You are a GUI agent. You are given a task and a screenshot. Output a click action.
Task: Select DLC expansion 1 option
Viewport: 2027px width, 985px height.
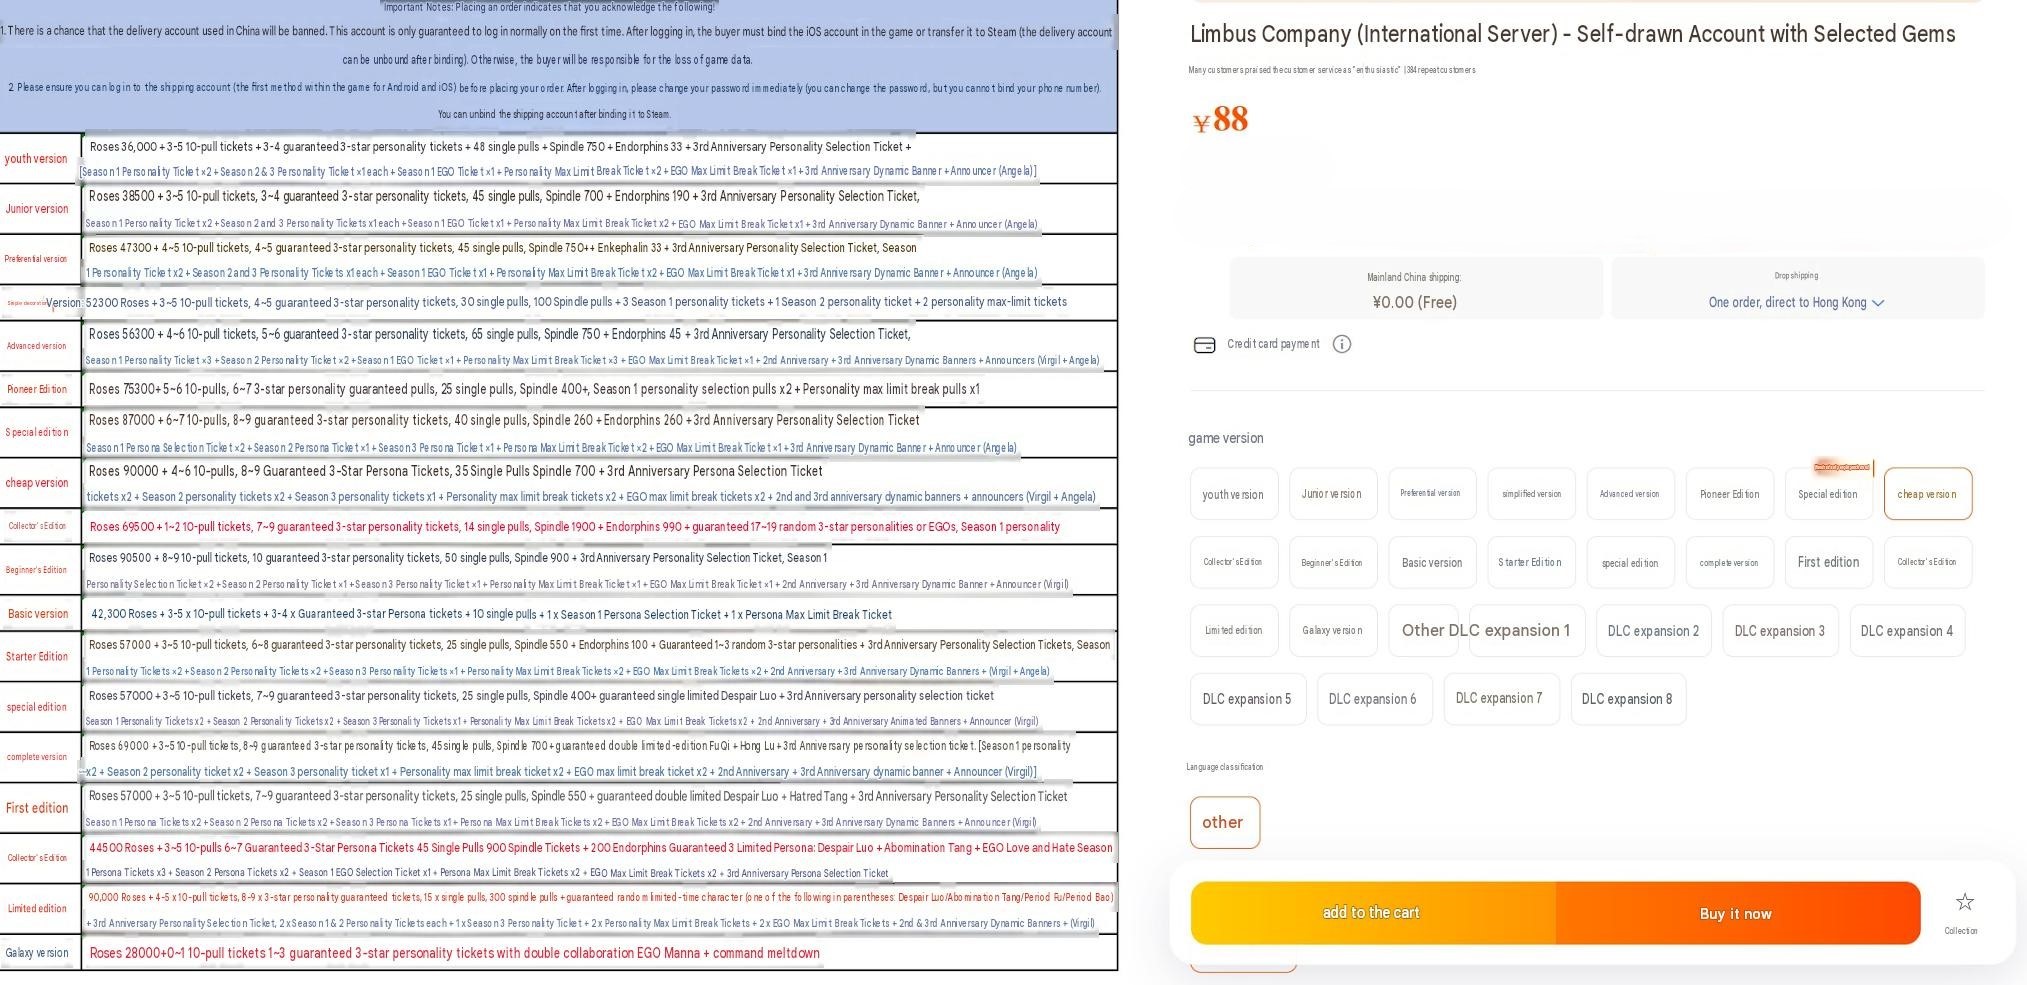point(1527,631)
